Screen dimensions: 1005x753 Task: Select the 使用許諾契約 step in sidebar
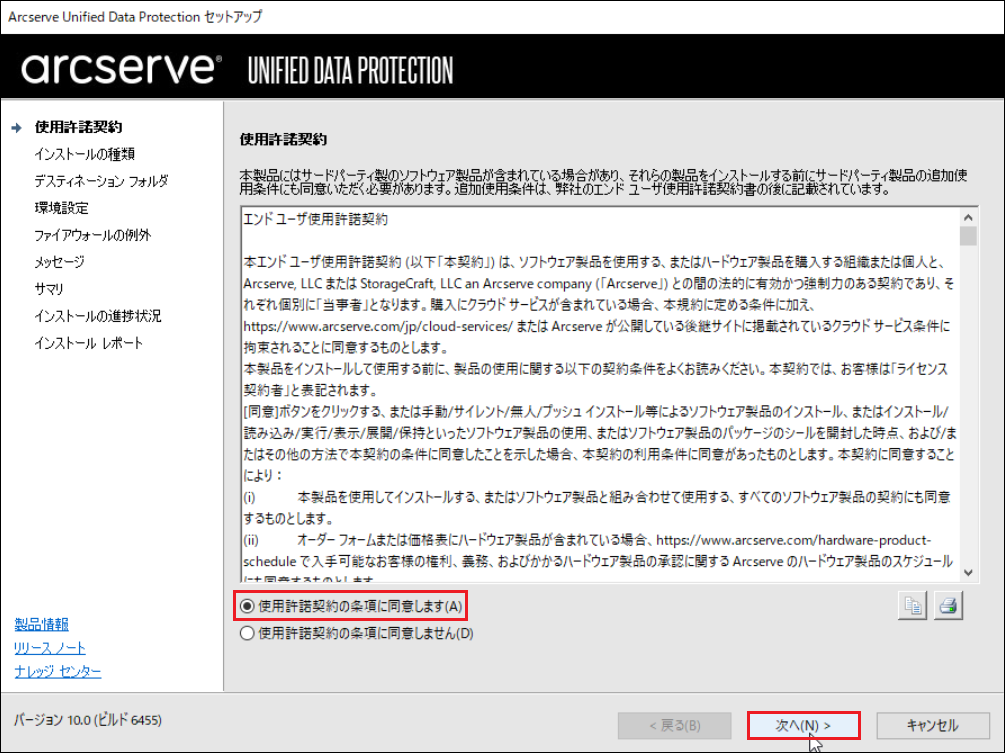tap(78, 127)
